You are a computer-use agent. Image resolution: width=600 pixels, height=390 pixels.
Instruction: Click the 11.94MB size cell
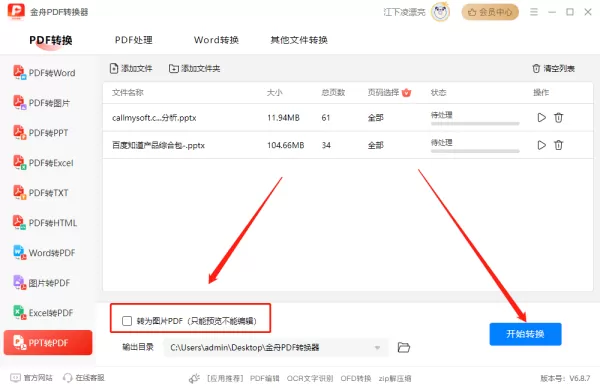click(283, 118)
